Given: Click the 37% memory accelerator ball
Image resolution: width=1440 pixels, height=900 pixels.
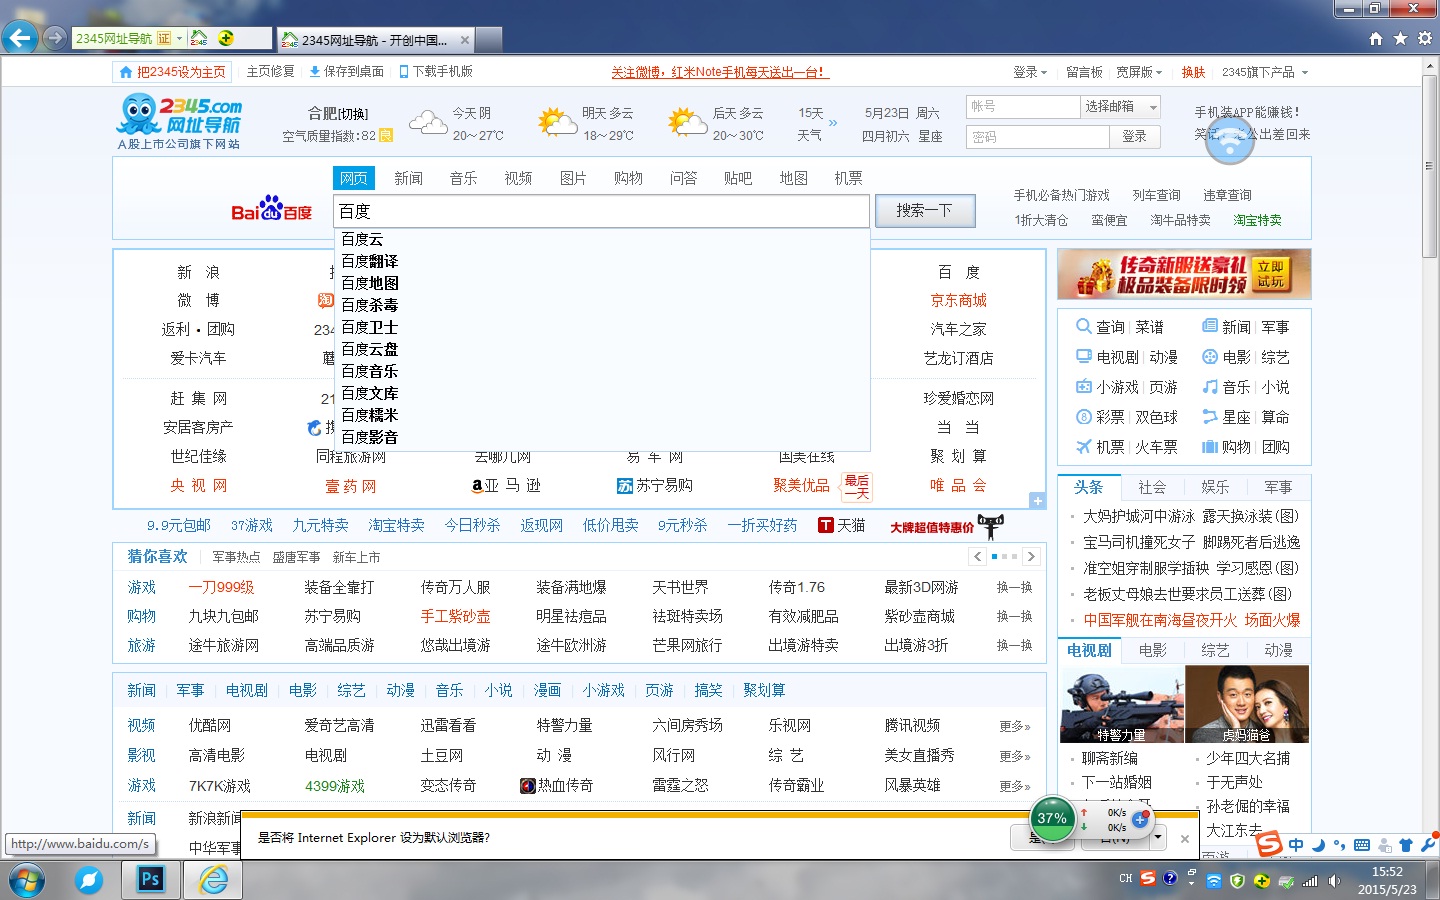Looking at the screenshot, I should pos(1052,819).
